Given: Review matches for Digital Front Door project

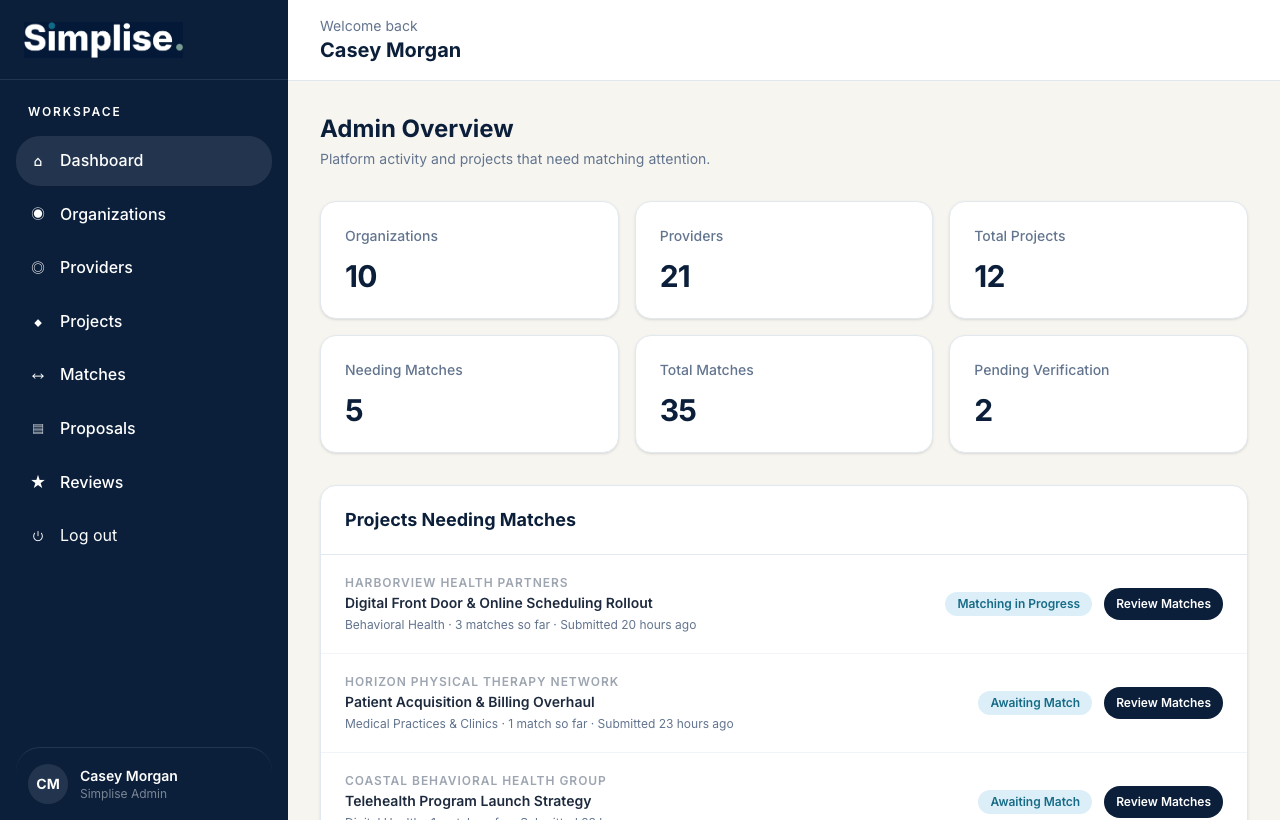Looking at the screenshot, I should click(x=1163, y=604).
